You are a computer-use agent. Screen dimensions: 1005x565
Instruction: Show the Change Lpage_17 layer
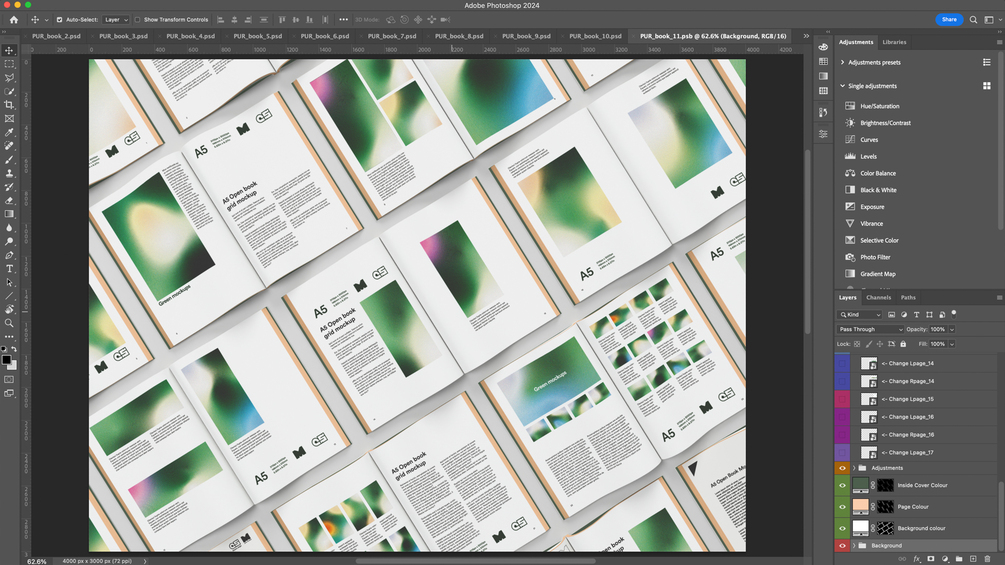coord(842,453)
